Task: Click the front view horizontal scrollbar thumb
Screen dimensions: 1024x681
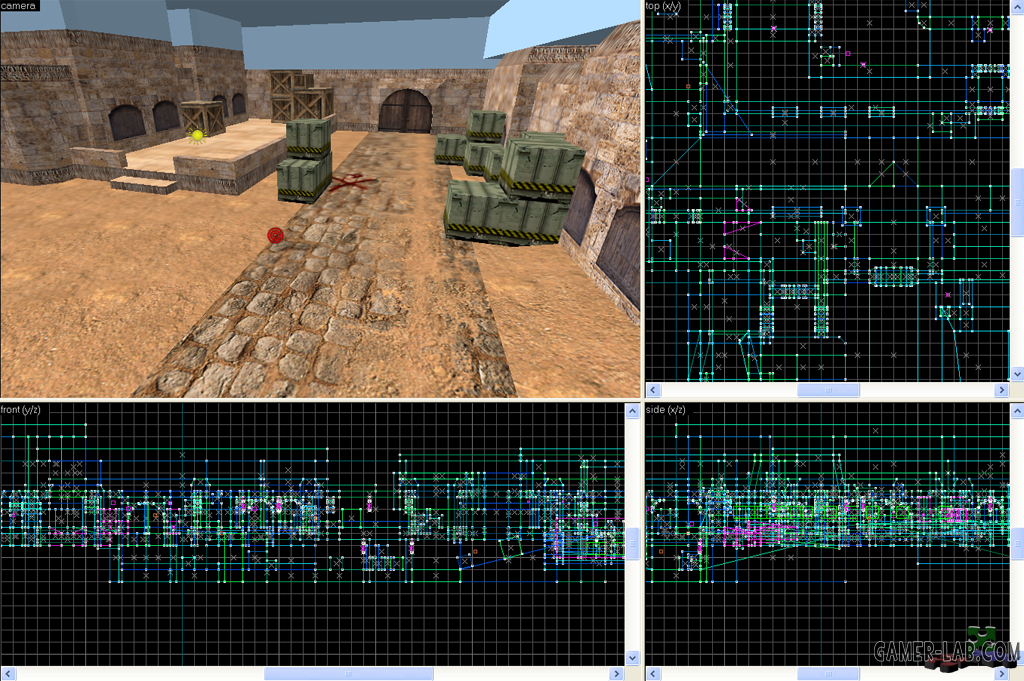Action: click(349, 674)
